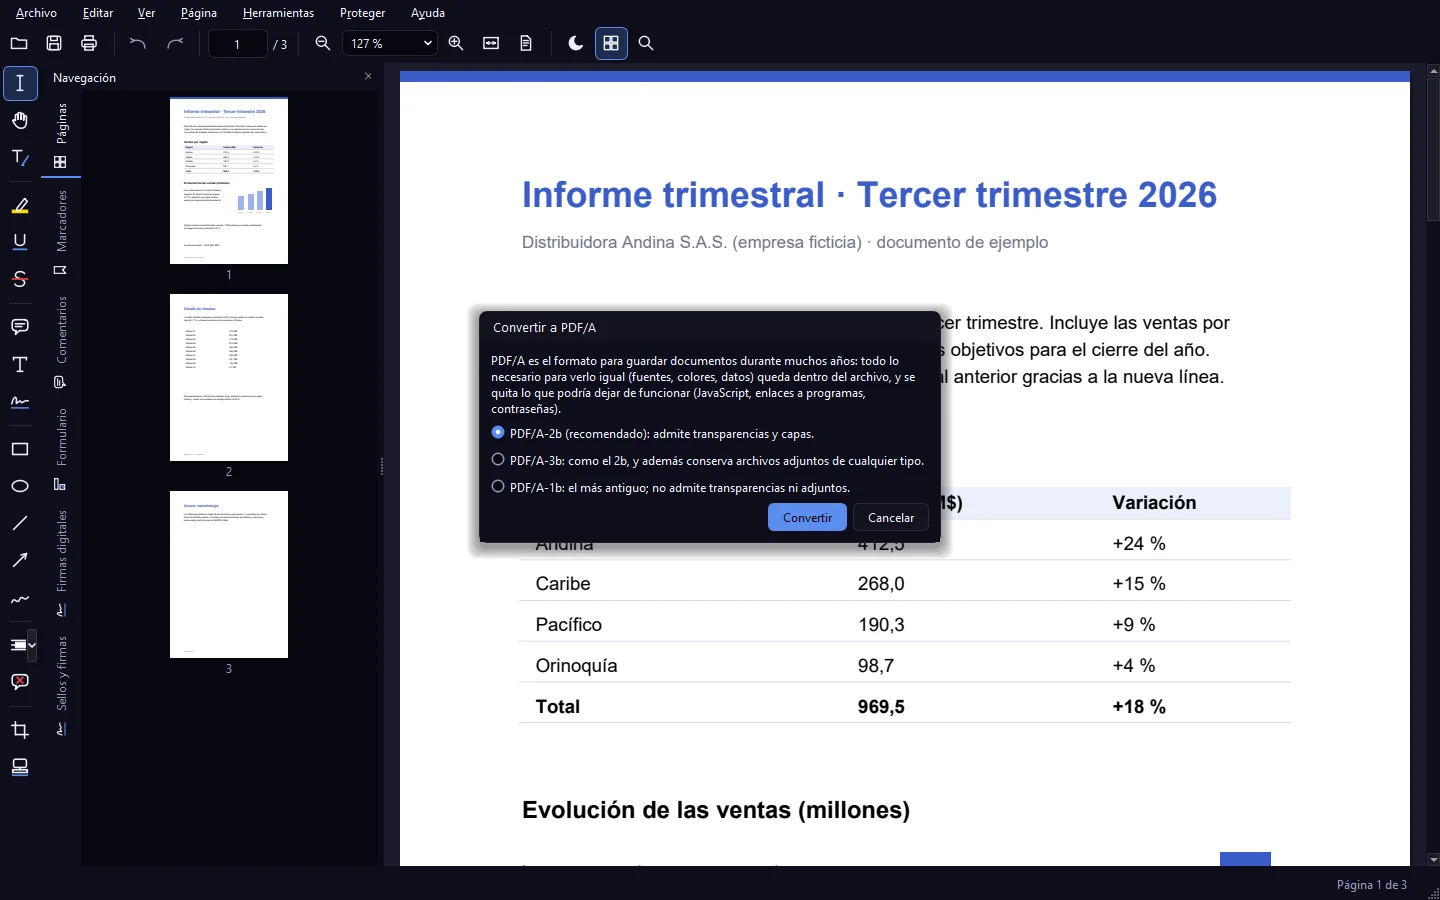Open file with the folder icon
This screenshot has width=1440, height=900.
click(x=19, y=43)
